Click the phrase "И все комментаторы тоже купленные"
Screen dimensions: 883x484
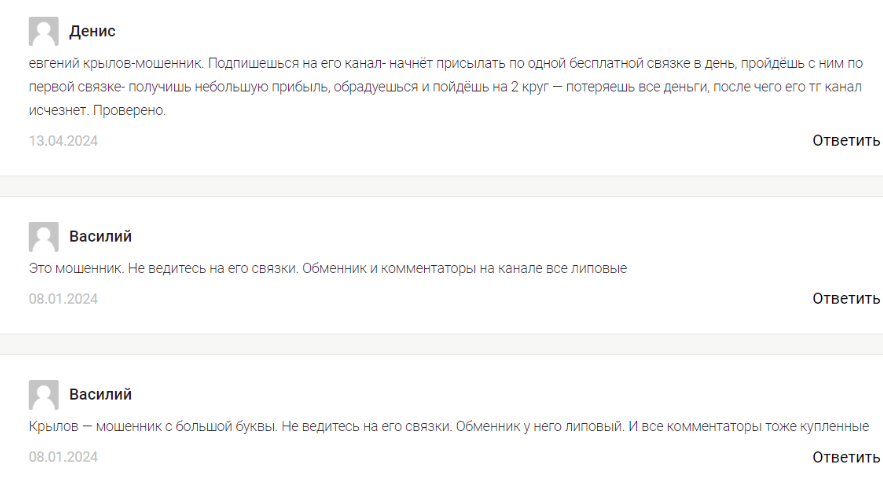[748, 426]
